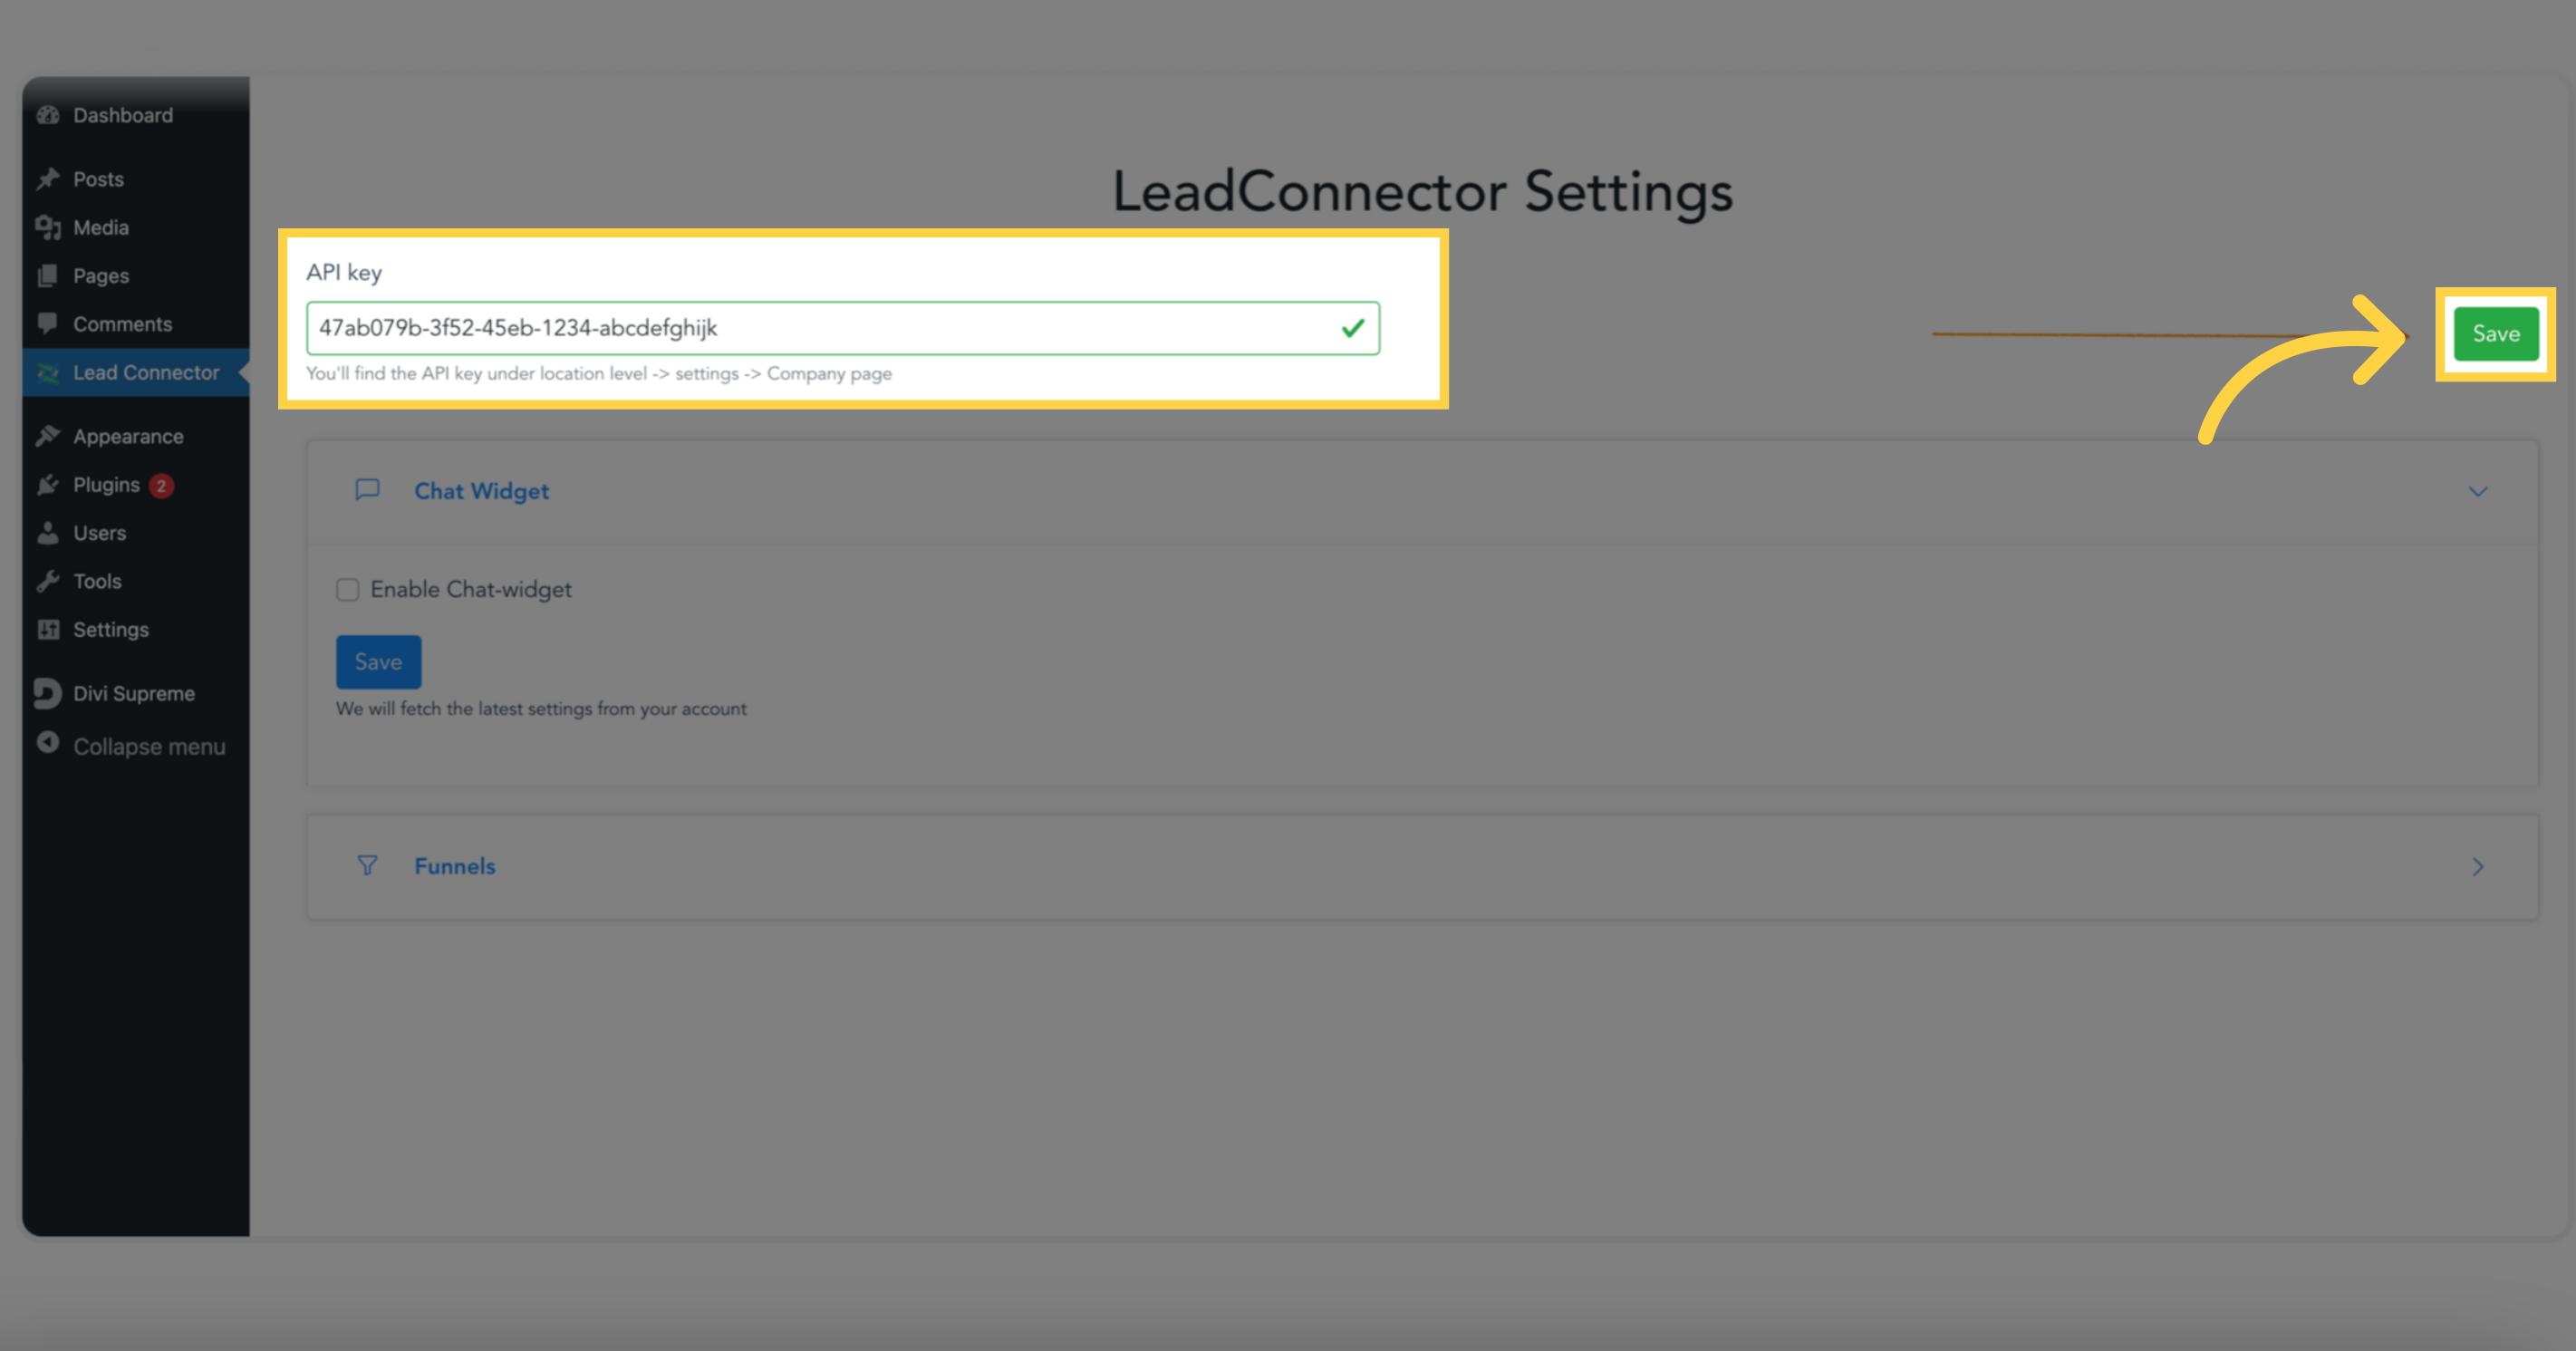Click into the API key input field
The width and height of the screenshot is (2576, 1351).
[843, 328]
